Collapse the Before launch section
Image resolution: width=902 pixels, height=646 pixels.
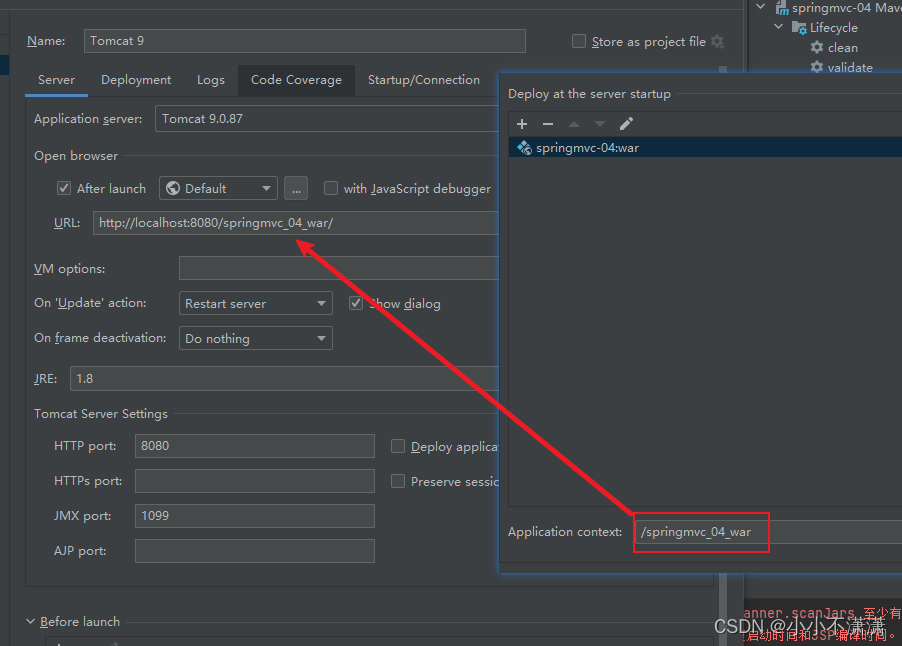pos(30,621)
